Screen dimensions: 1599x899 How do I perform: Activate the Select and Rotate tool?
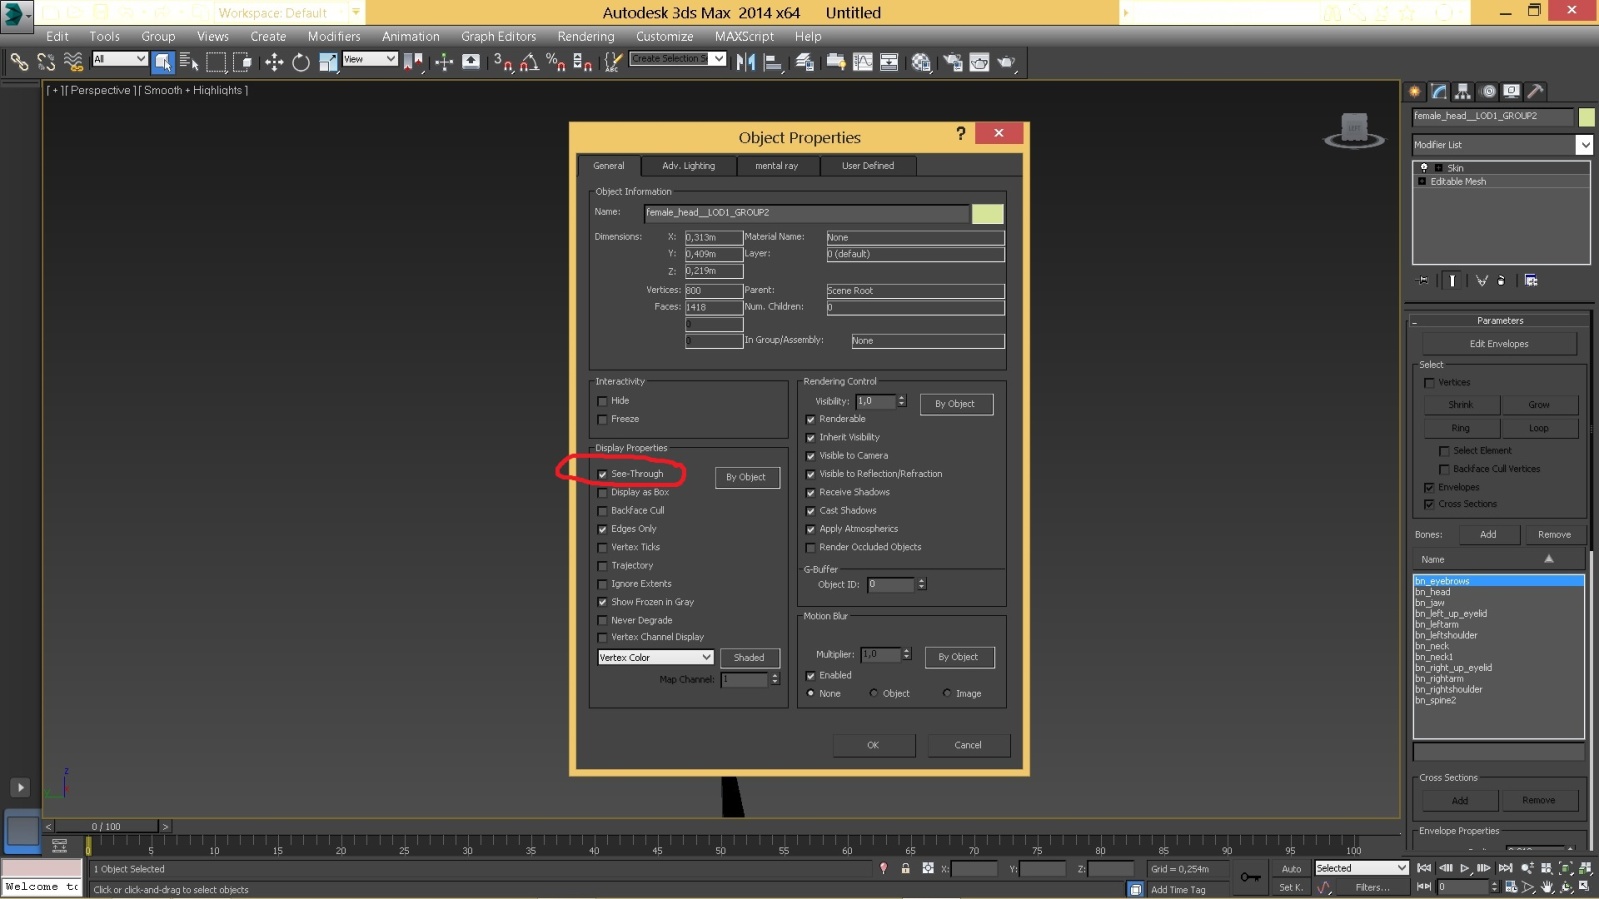[301, 62]
